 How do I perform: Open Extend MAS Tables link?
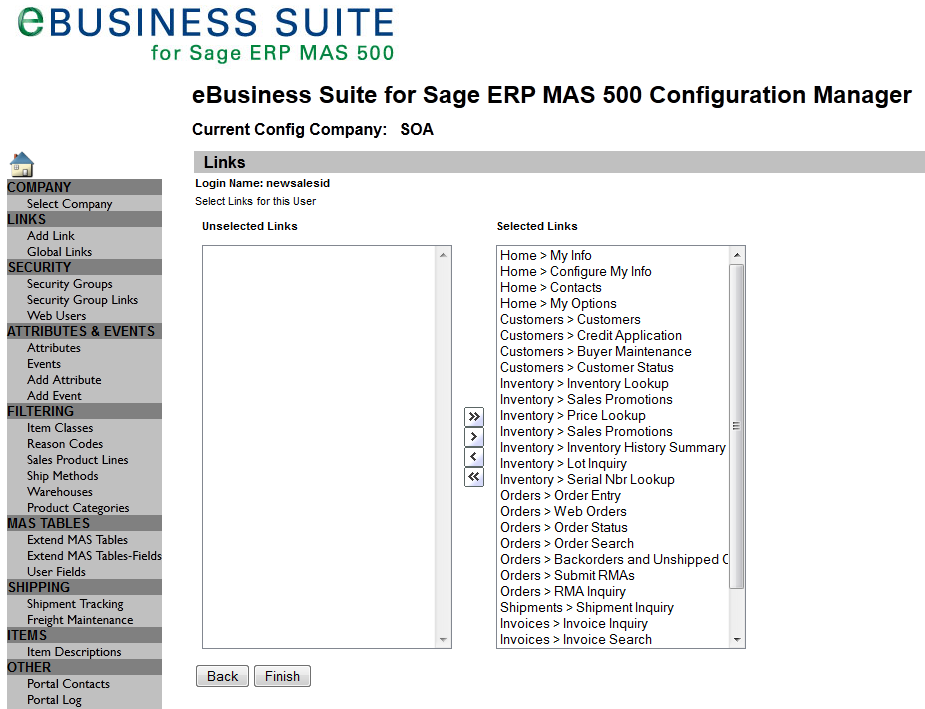coord(77,540)
